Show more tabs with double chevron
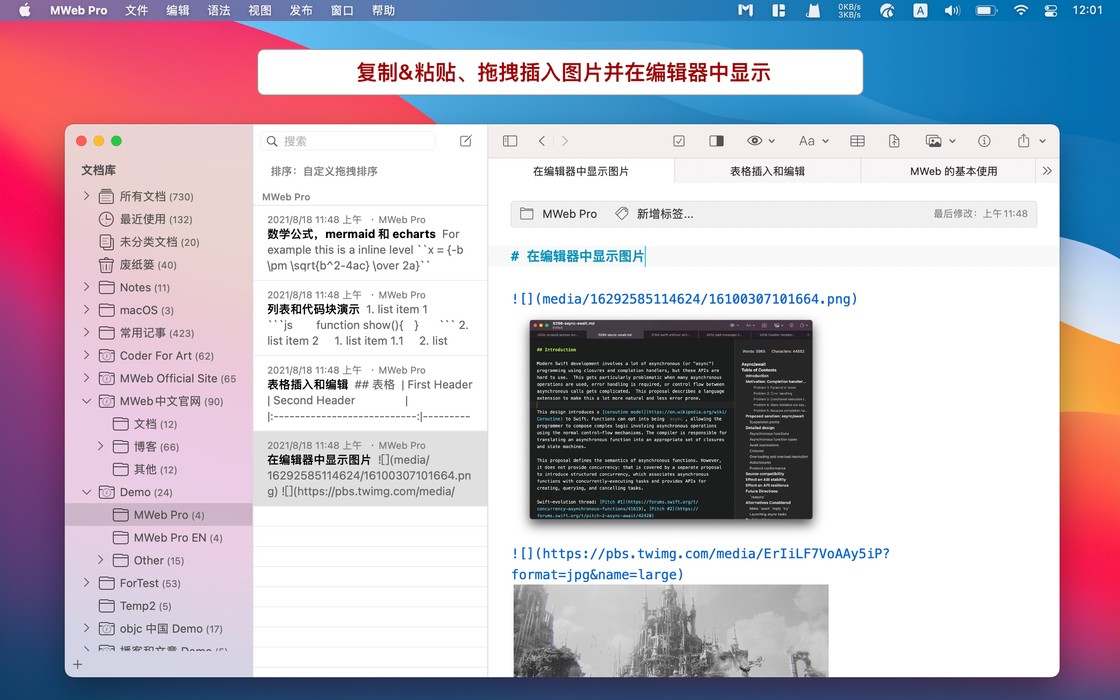 pos(1047,171)
